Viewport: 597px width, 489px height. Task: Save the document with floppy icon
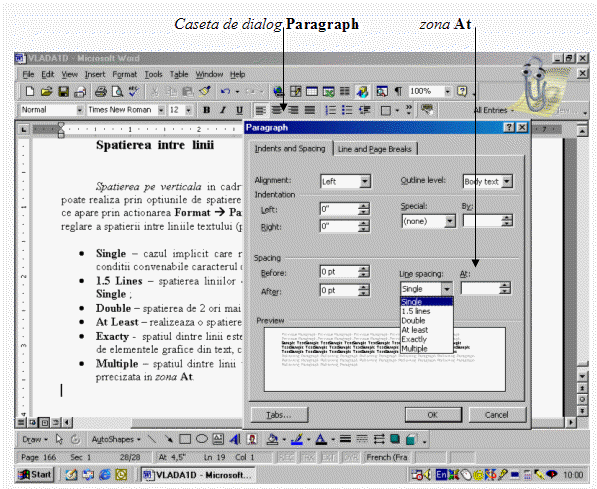click(x=63, y=91)
